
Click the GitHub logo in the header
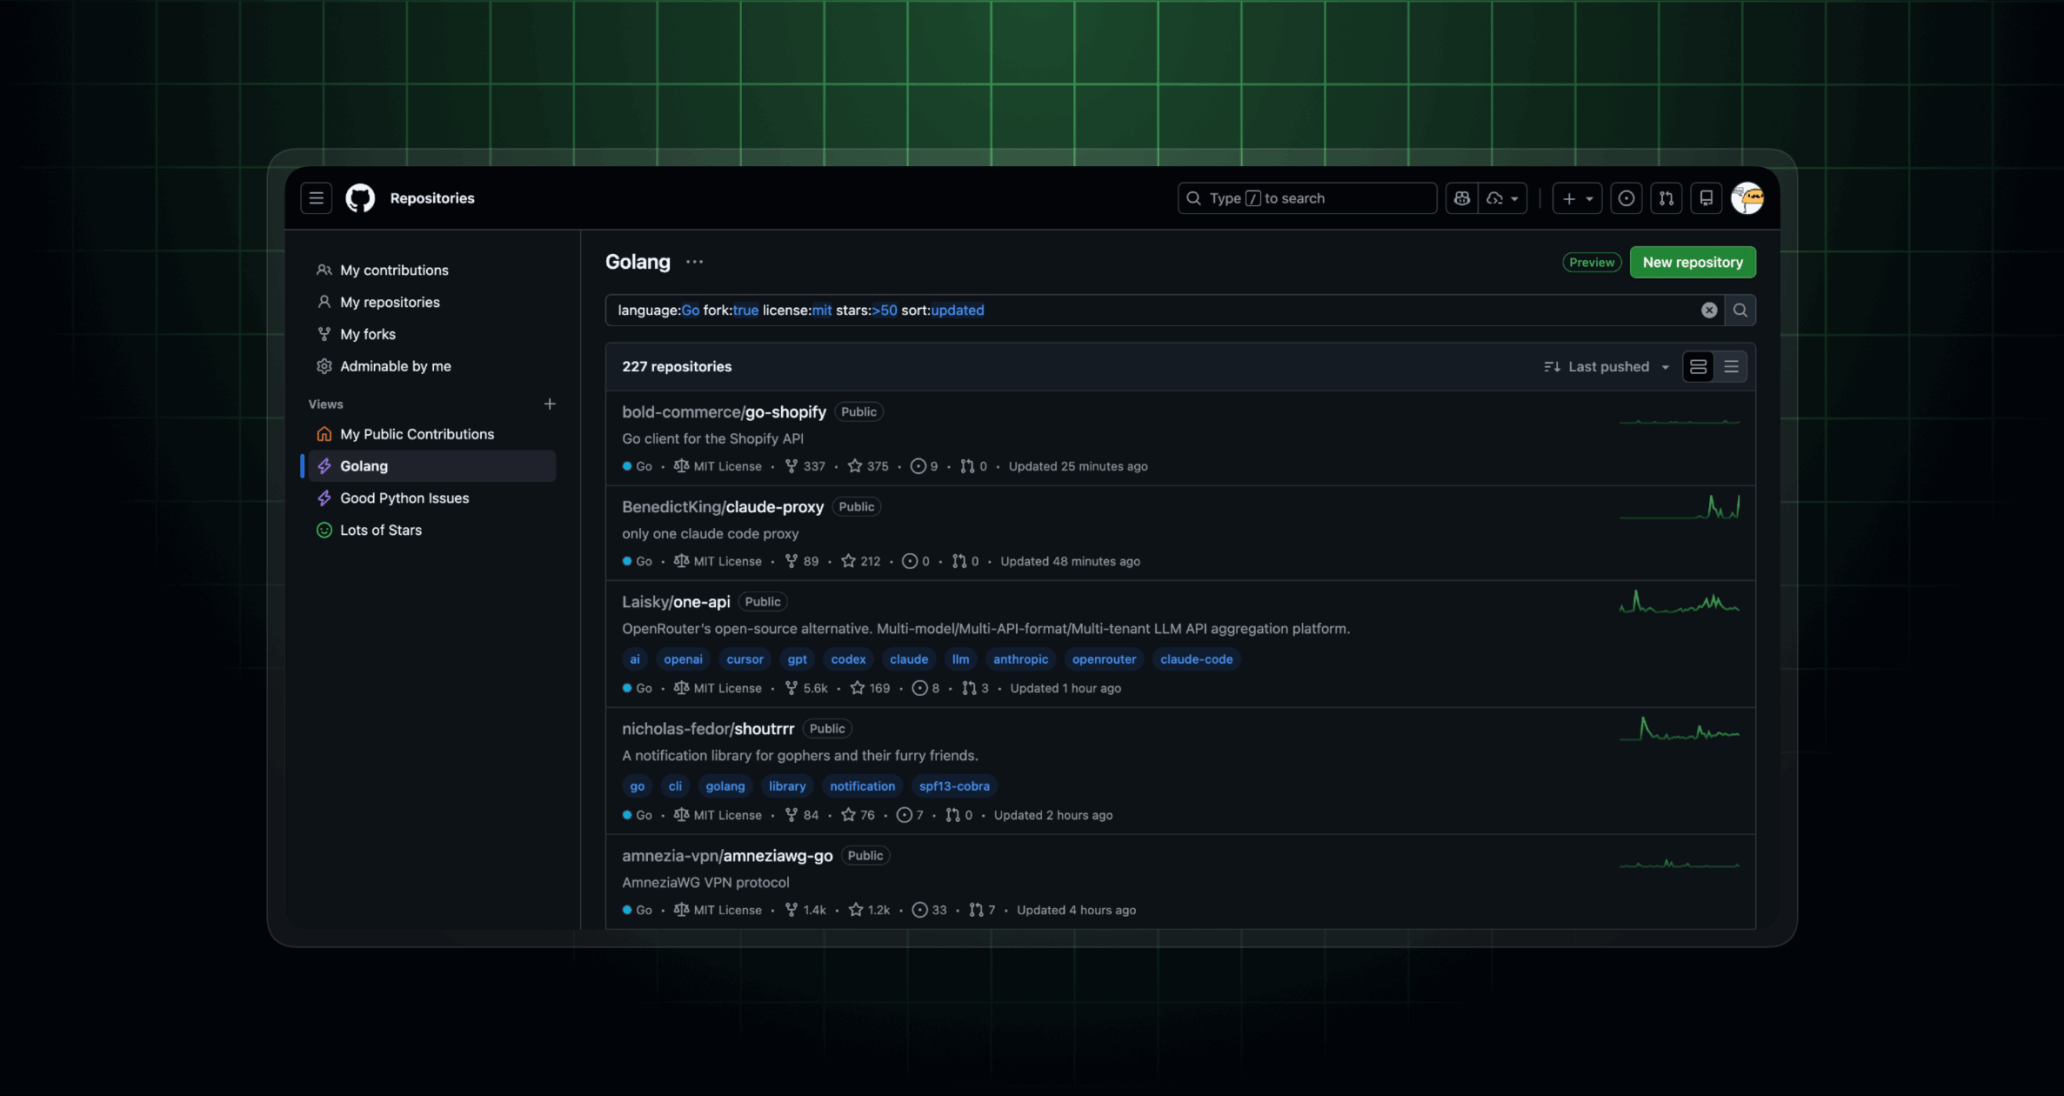(360, 198)
